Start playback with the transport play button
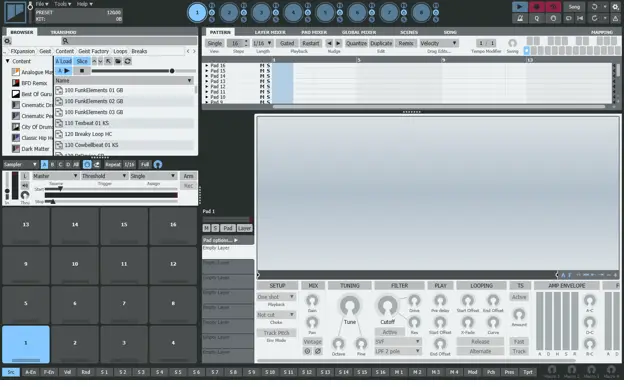 pos(519,7)
